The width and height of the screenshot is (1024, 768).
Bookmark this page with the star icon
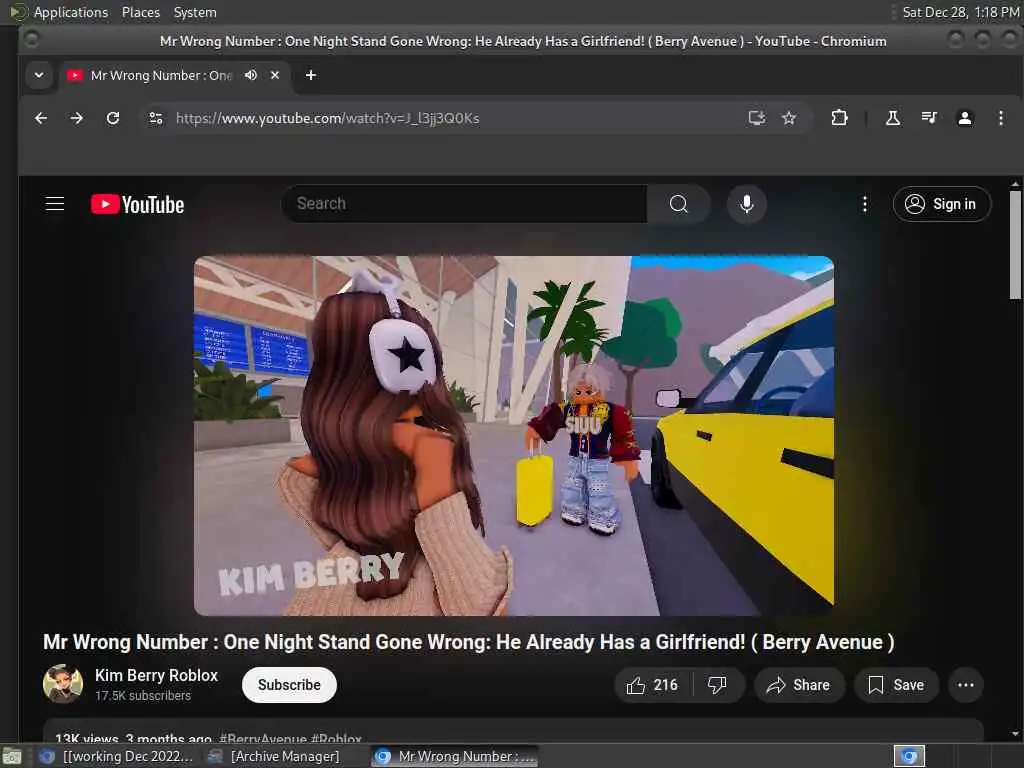(x=789, y=118)
